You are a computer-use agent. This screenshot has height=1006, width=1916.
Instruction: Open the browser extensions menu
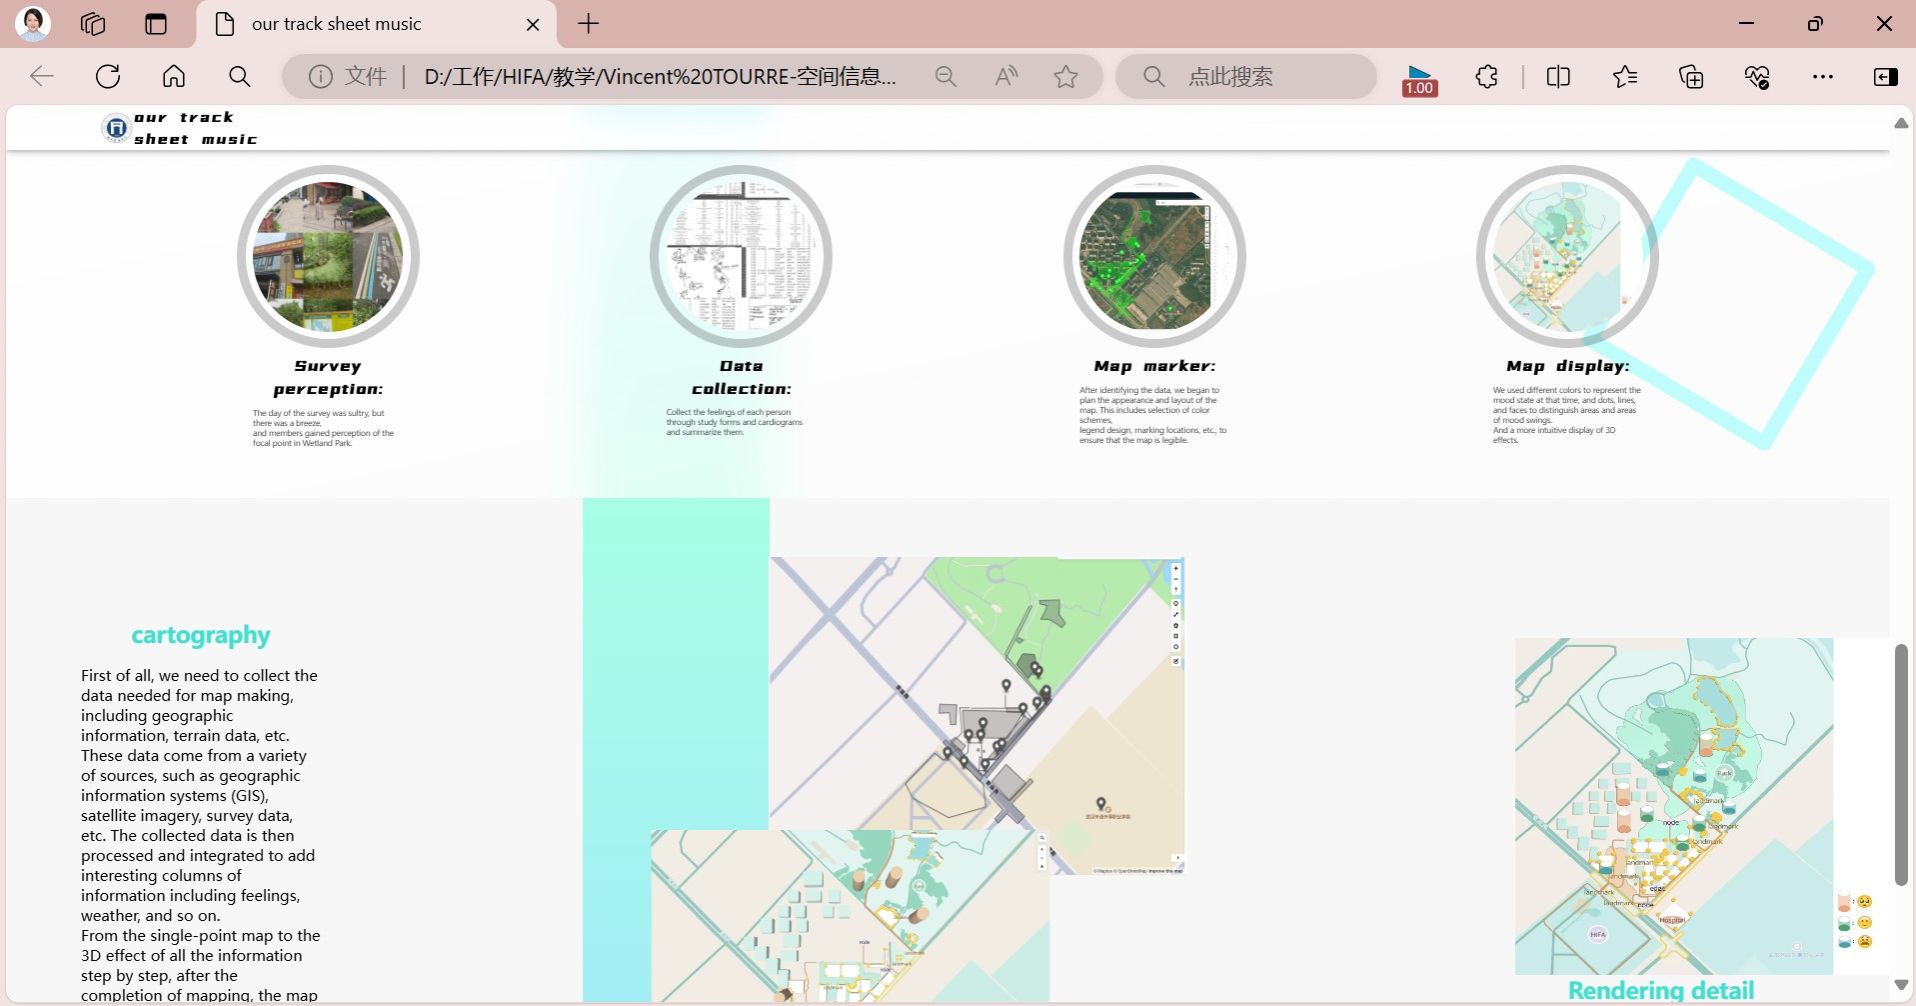tap(1487, 77)
